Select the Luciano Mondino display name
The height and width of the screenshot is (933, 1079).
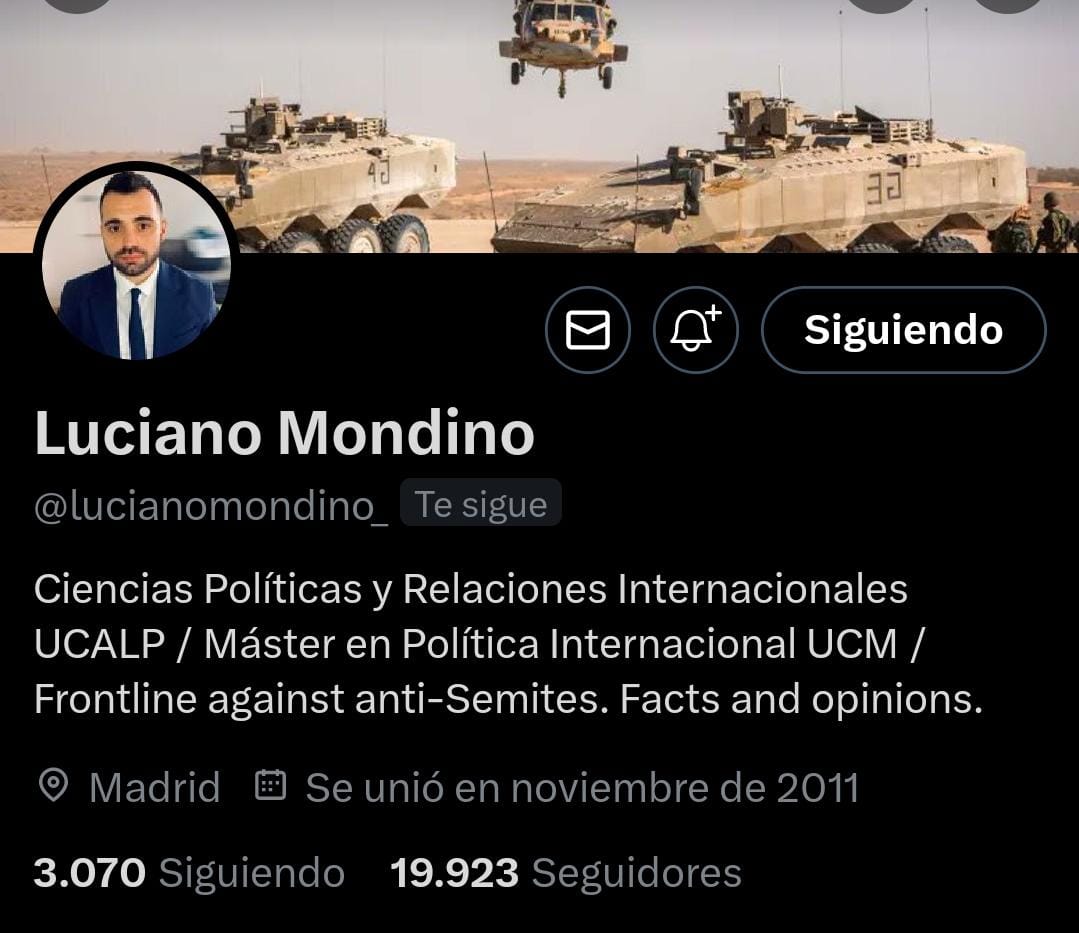click(284, 433)
